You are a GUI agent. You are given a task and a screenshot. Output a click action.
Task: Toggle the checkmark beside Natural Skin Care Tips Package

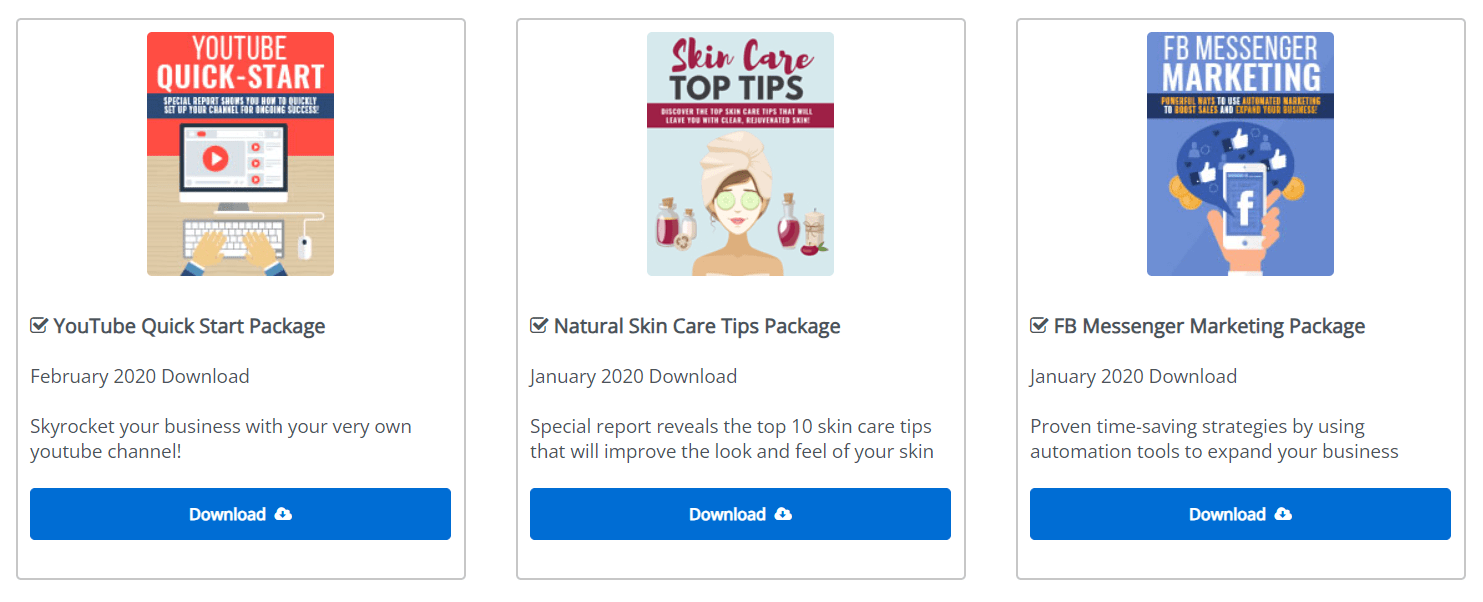(x=539, y=326)
